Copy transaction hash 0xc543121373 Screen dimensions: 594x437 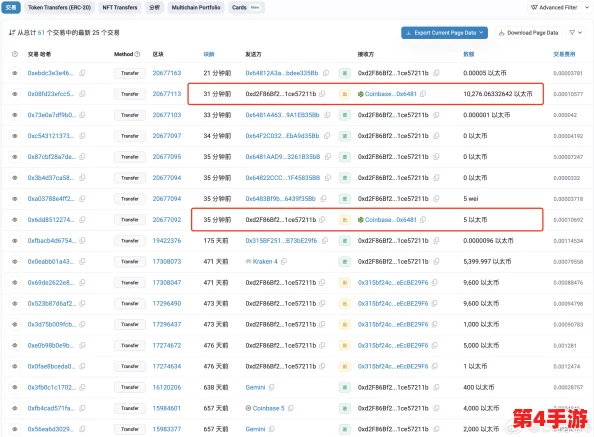pyautogui.click(x=82, y=136)
